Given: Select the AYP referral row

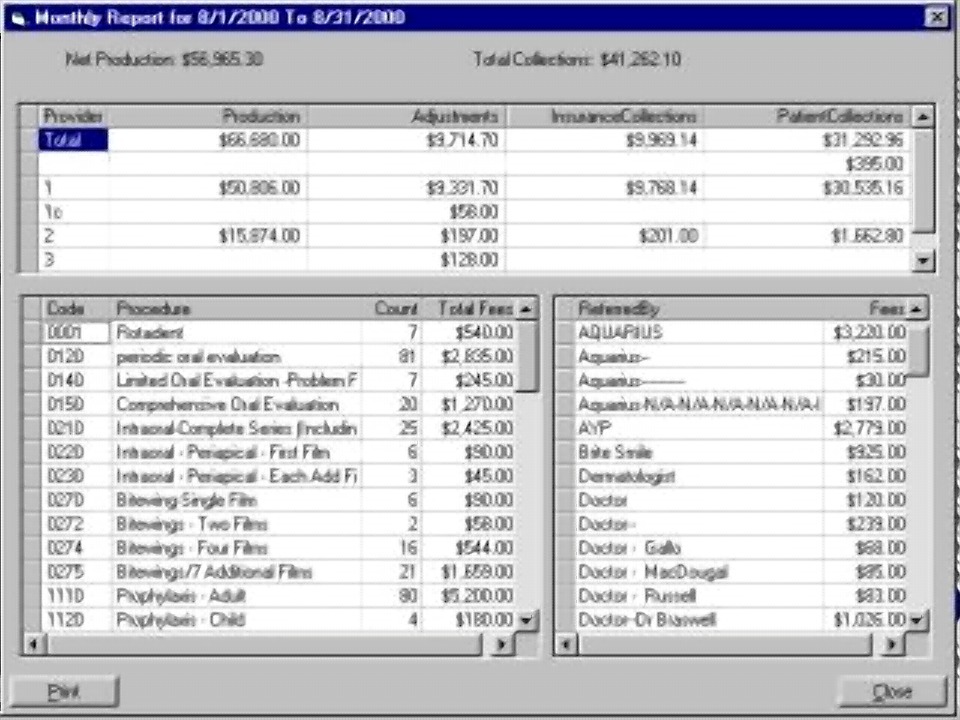Looking at the screenshot, I should coord(741,428).
